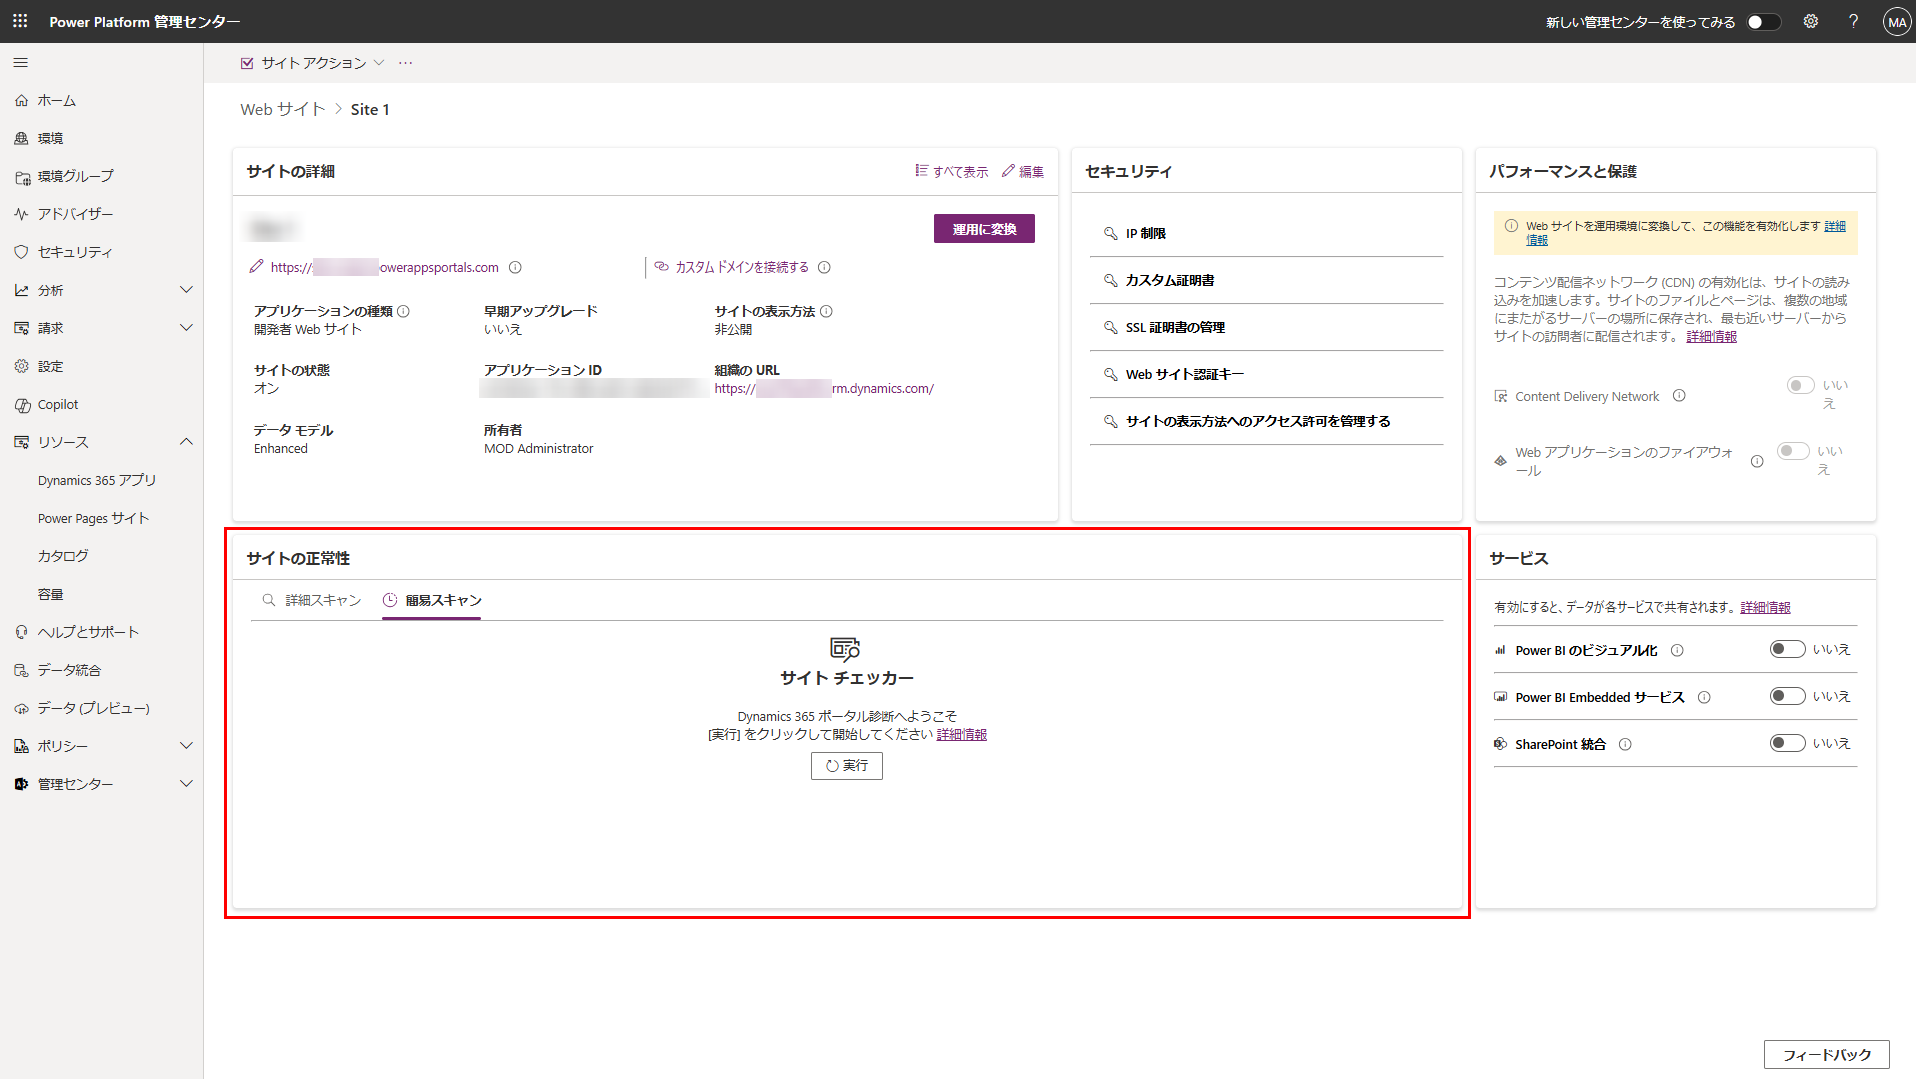
Task: Click すべて表示 in site details
Action: [x=951, y=172]
